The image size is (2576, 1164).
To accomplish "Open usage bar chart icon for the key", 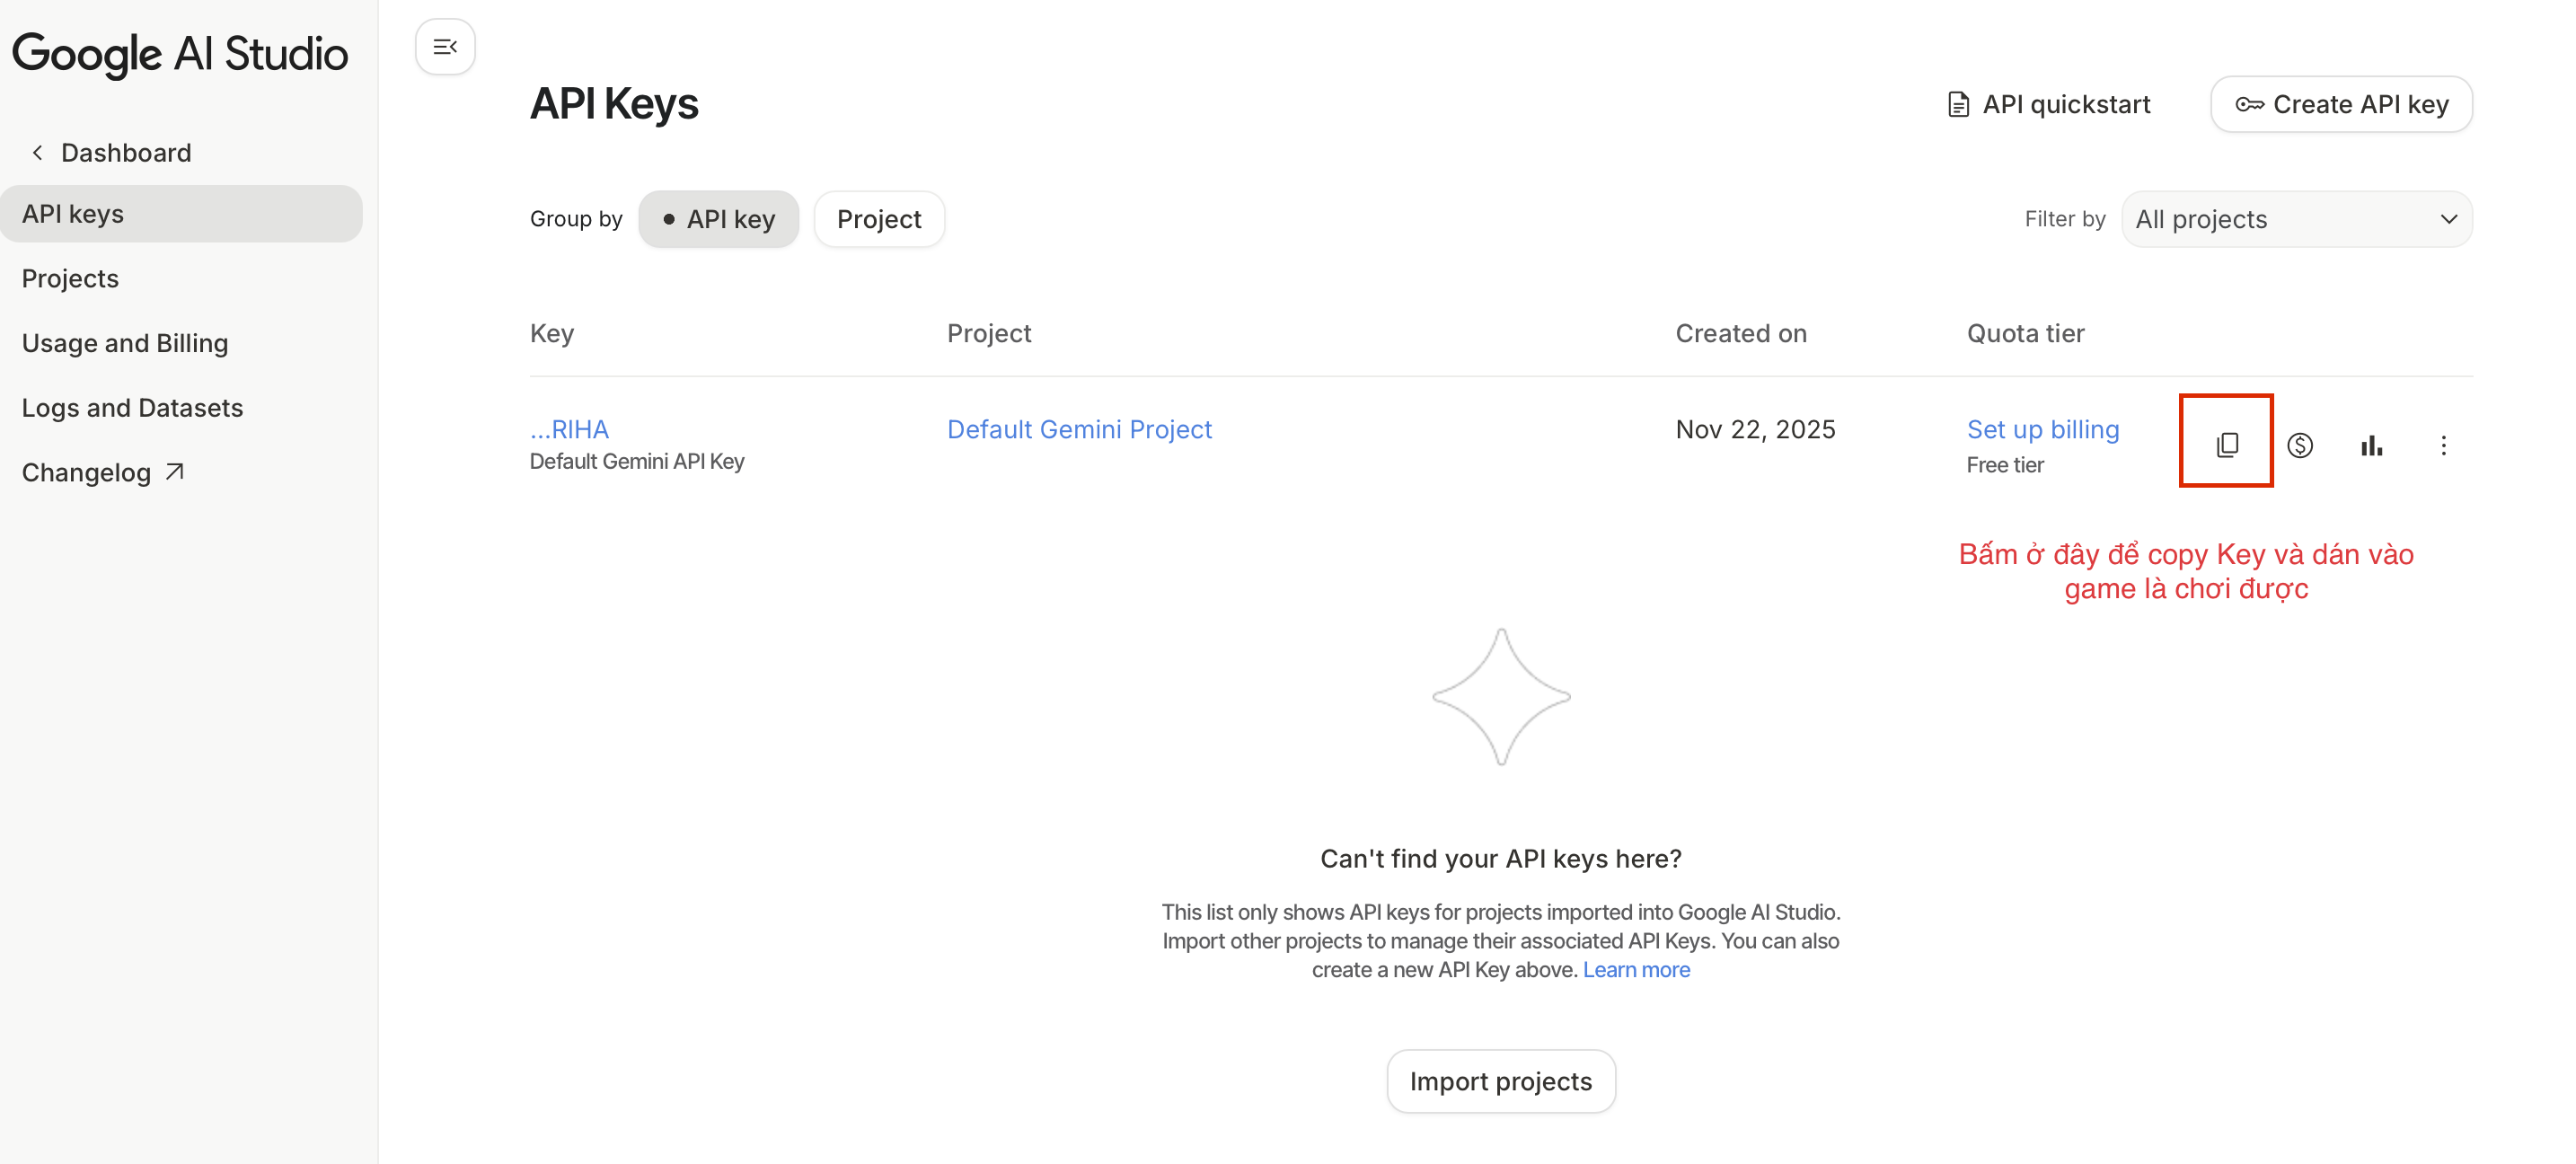I will (2372, 445).
